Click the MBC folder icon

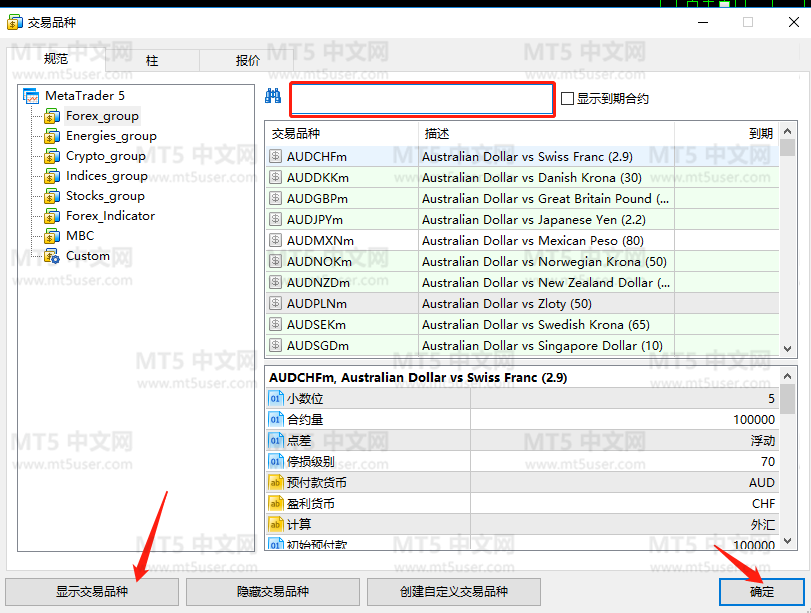tap(52, 236)
